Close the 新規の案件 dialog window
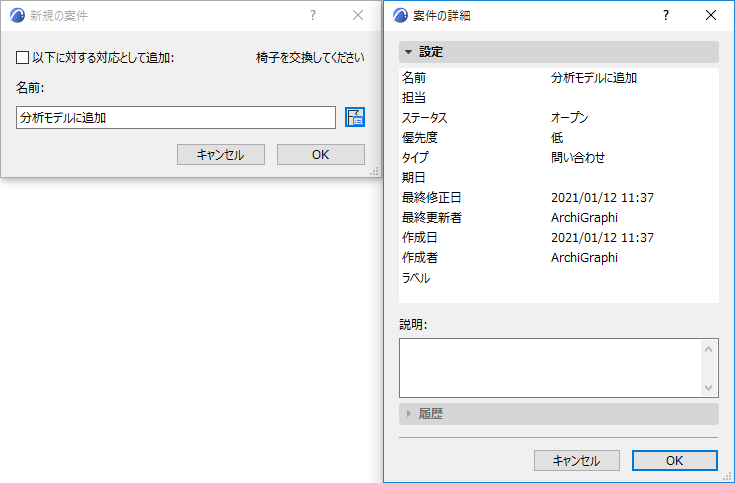The image size is (735, 483). 358,15
